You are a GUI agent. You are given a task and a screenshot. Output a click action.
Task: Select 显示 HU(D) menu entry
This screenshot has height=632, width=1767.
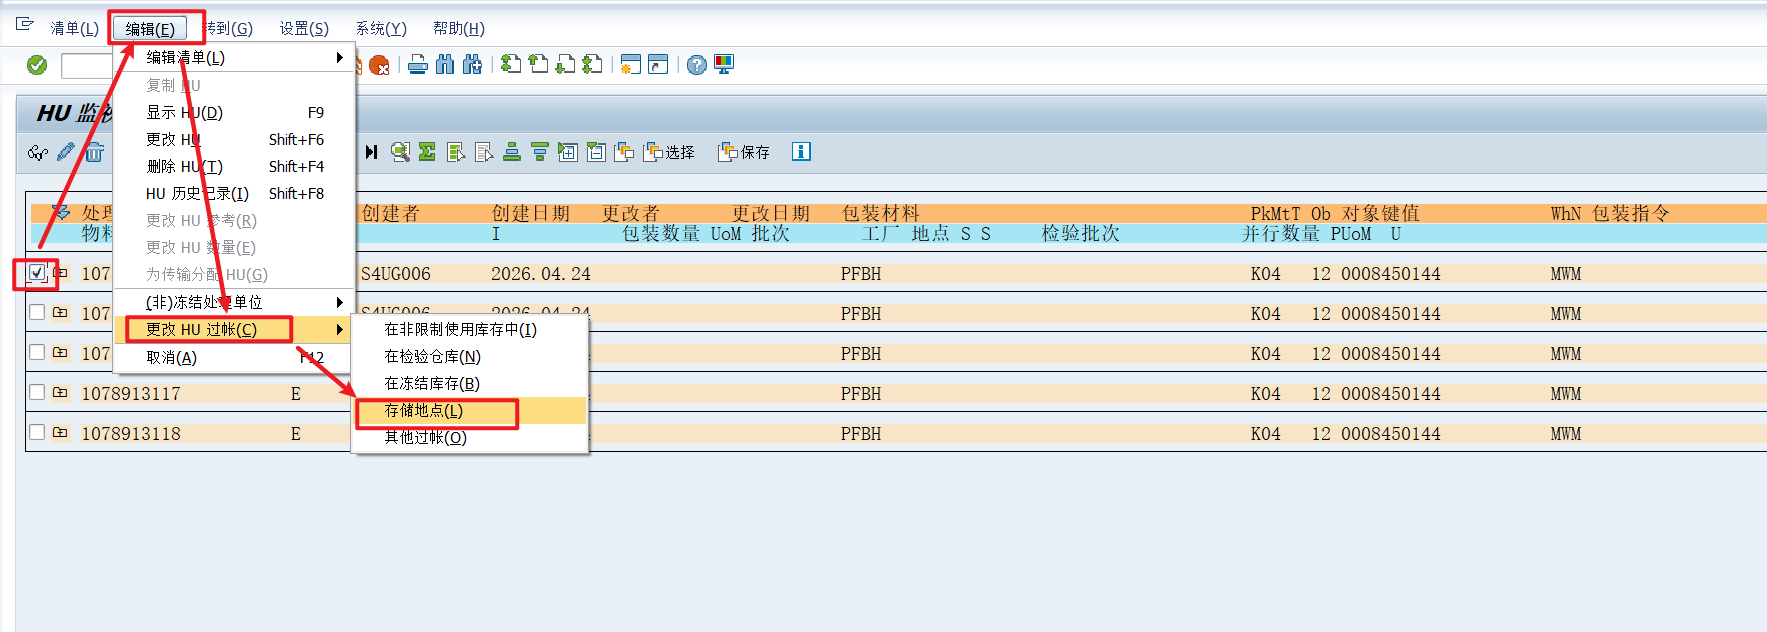click(x=235, y=113)
